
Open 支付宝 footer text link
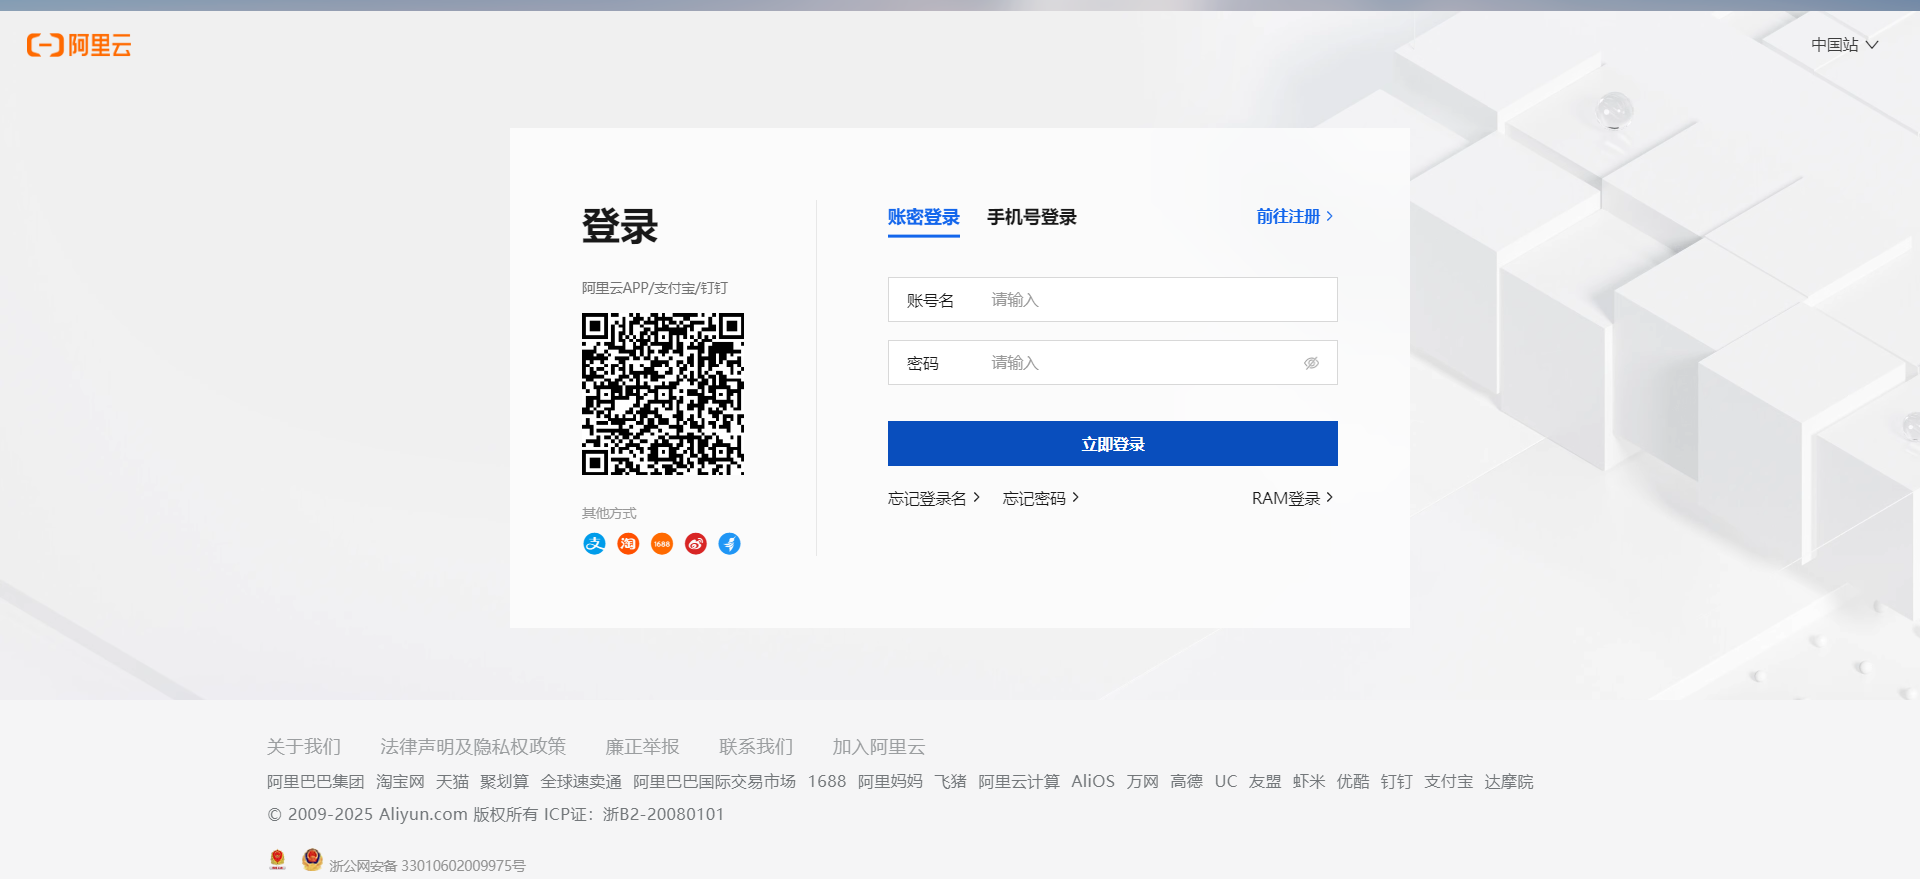coord(1449,782)
